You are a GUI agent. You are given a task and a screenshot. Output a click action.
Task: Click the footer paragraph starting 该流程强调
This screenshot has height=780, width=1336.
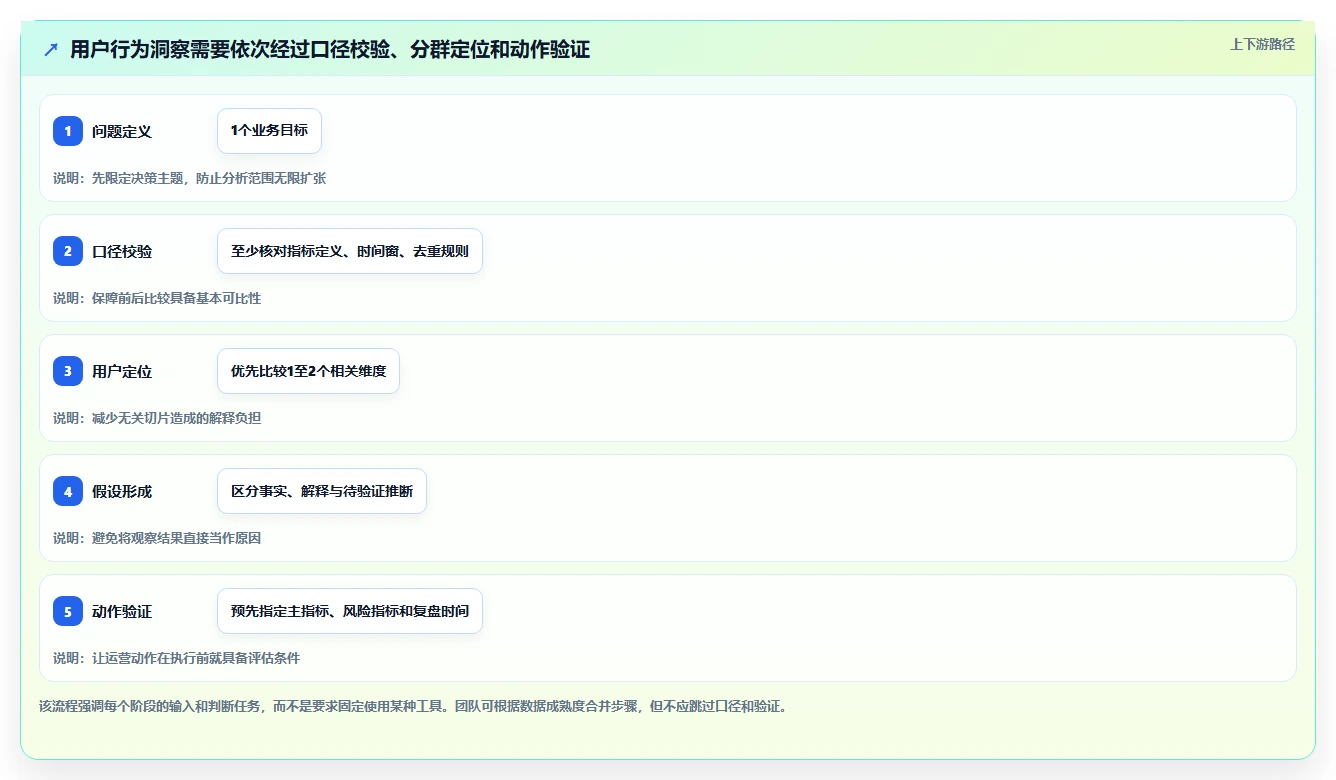[413, 706]
